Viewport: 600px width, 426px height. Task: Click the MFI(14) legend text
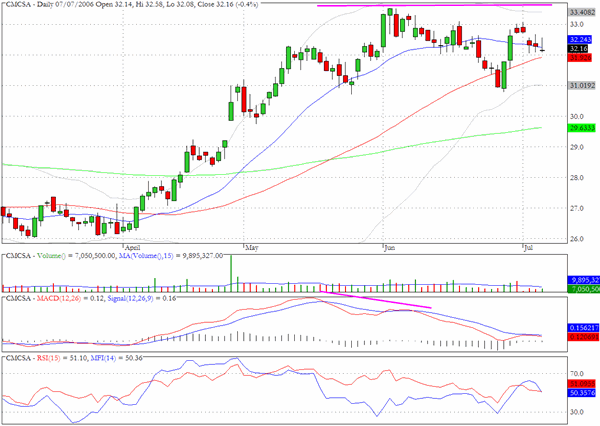pos(103,358)
